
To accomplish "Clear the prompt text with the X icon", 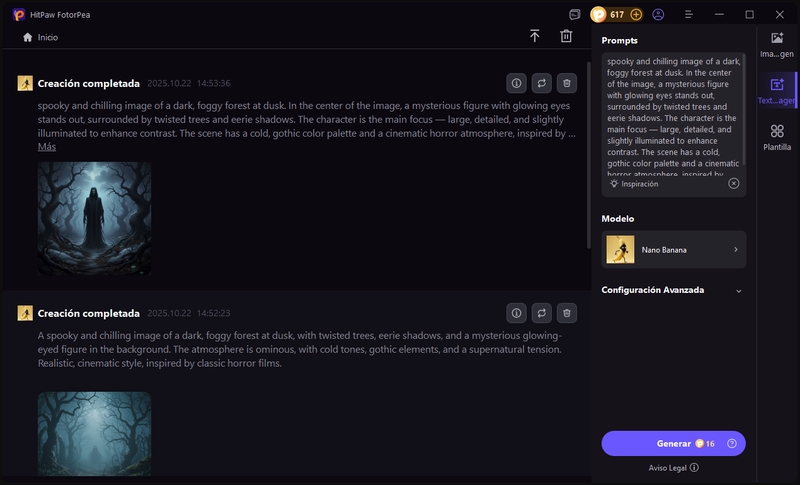I will coord(733,184).
